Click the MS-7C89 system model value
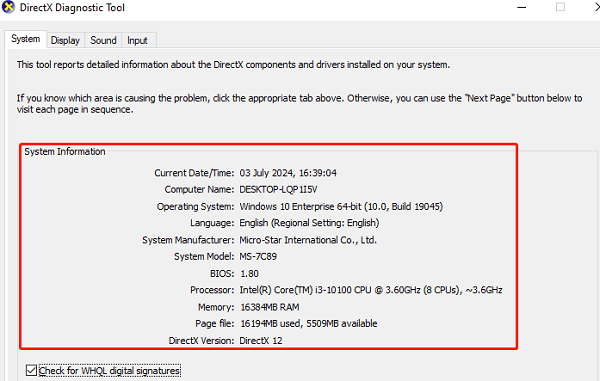The height and width of the screenshot is (381, 600). point(258,256)
